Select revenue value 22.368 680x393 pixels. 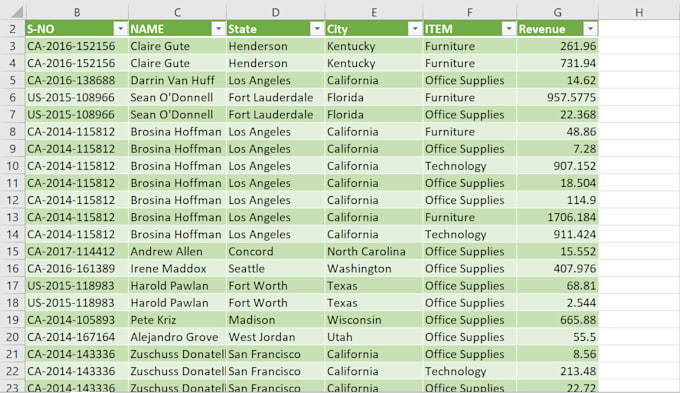(x=558, y=115)
